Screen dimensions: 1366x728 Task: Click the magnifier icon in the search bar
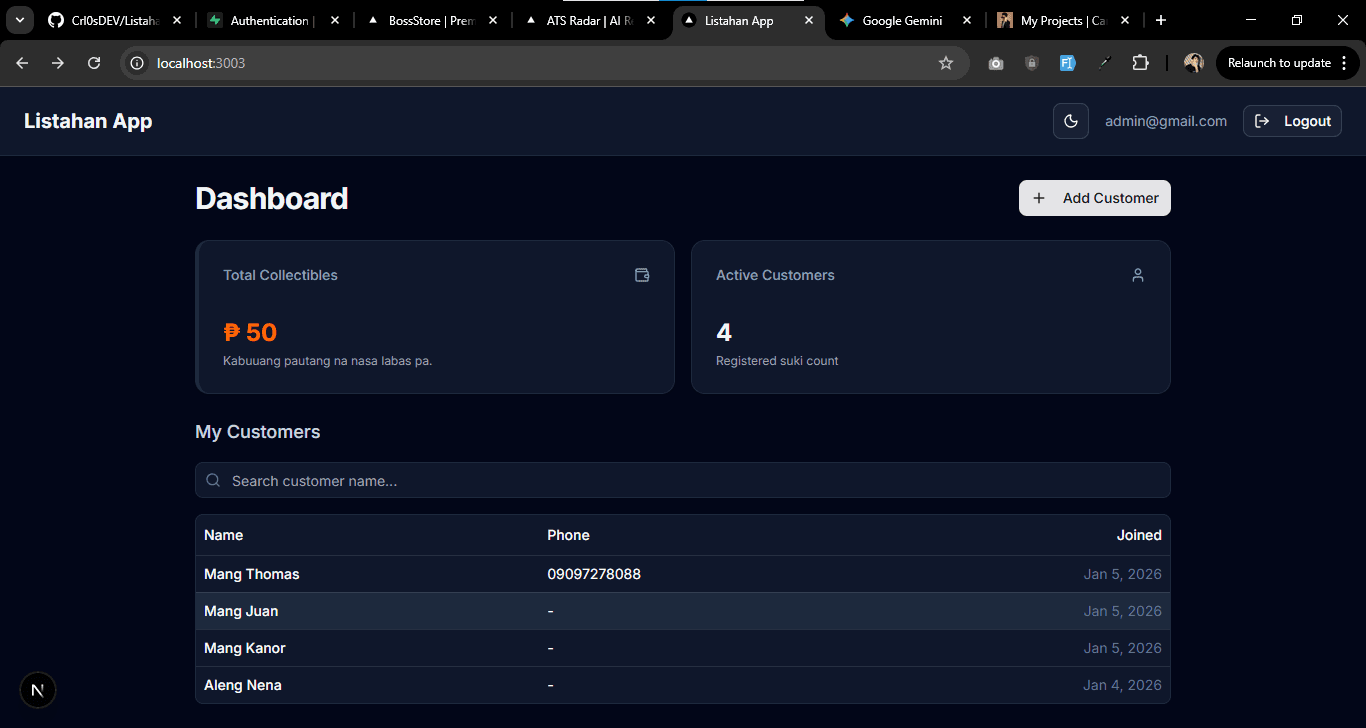pos(213,480)
